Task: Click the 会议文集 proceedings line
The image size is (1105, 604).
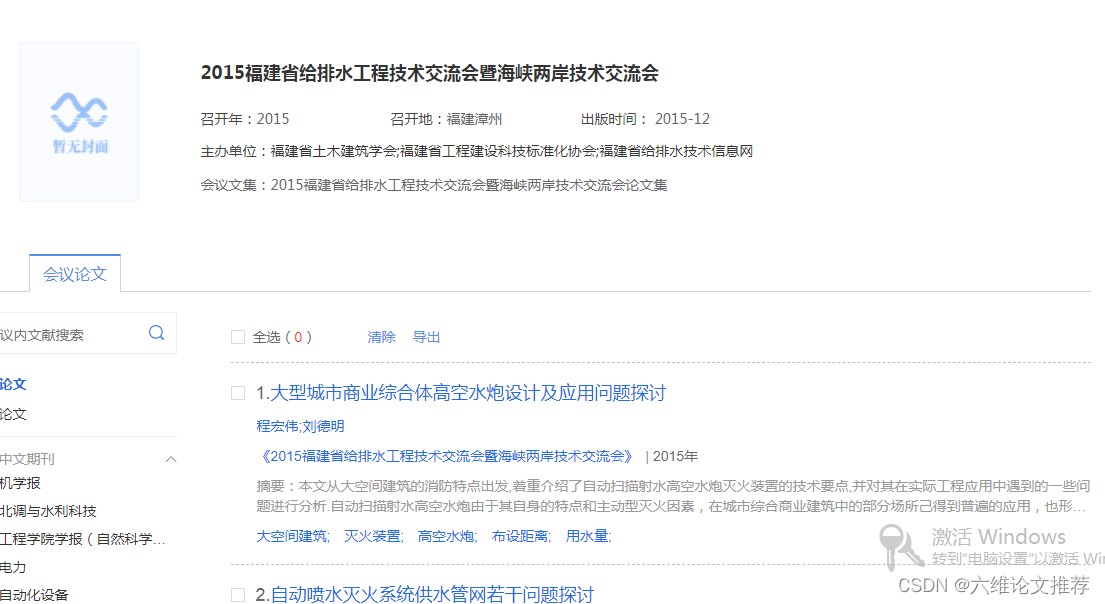Action: [x=433, y=185]
